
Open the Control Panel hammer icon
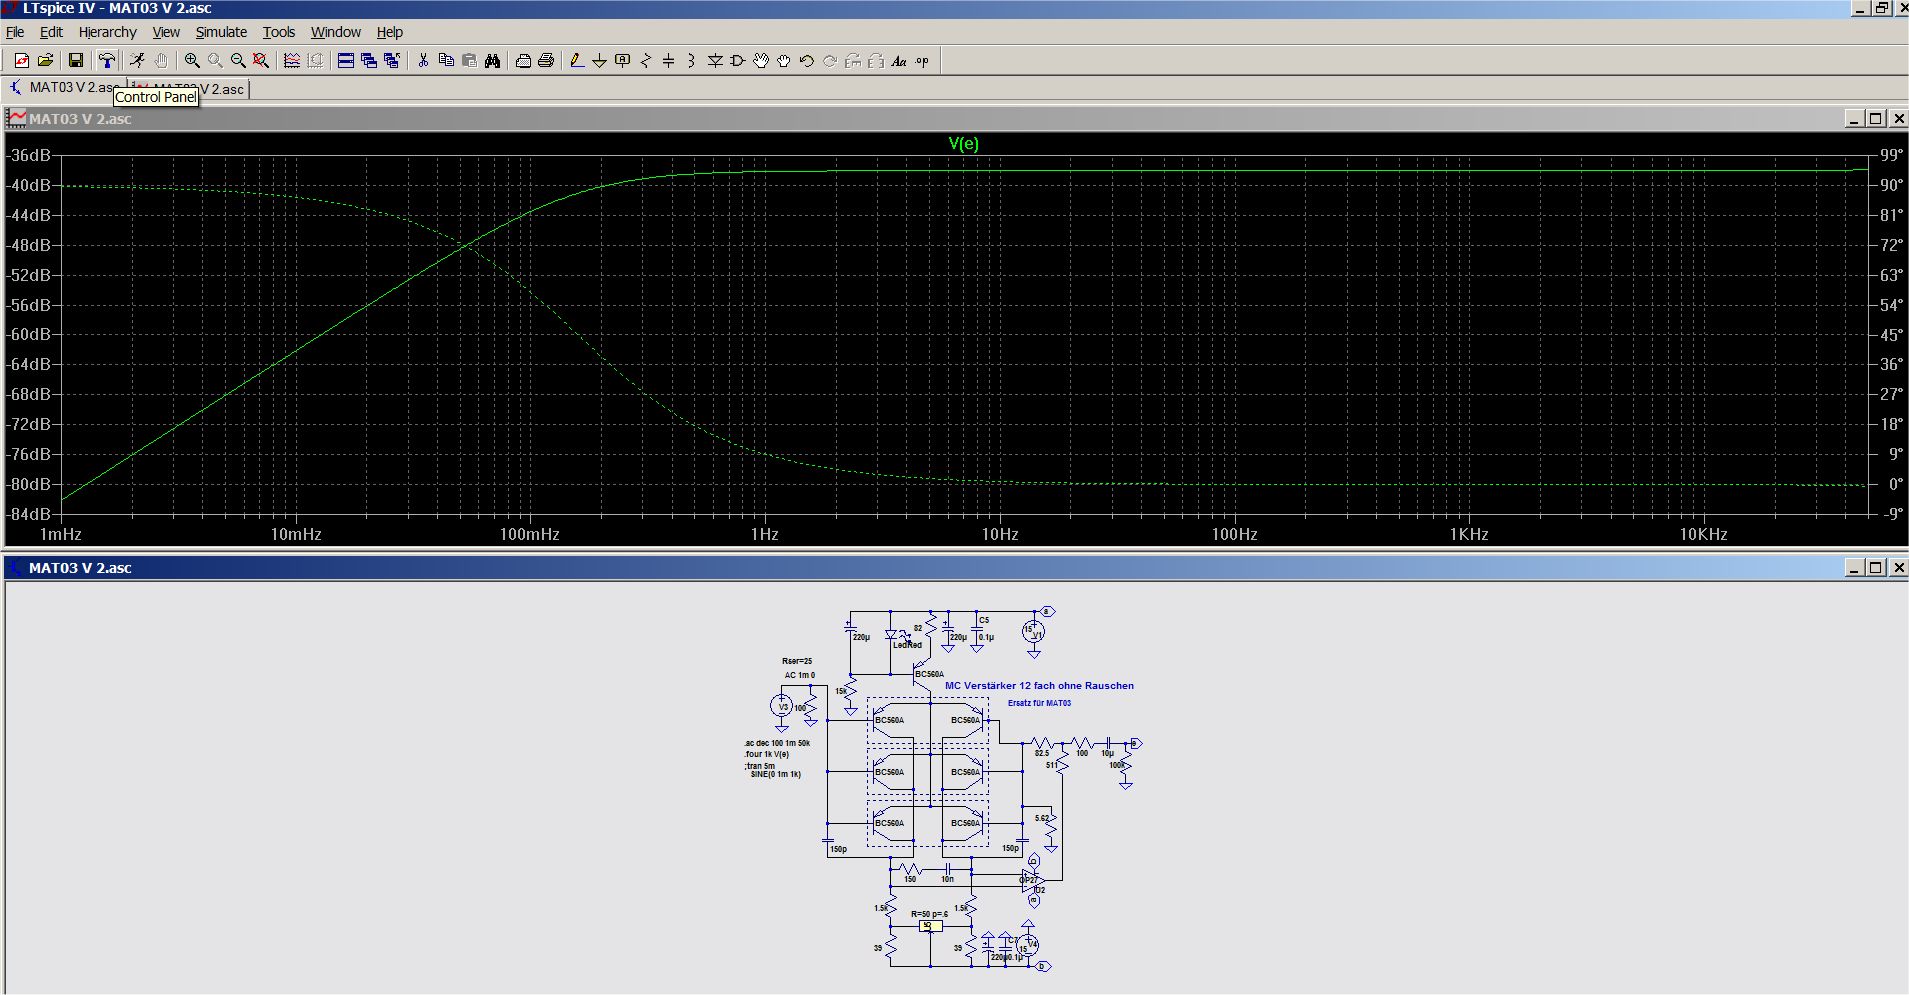coord(107,61)
